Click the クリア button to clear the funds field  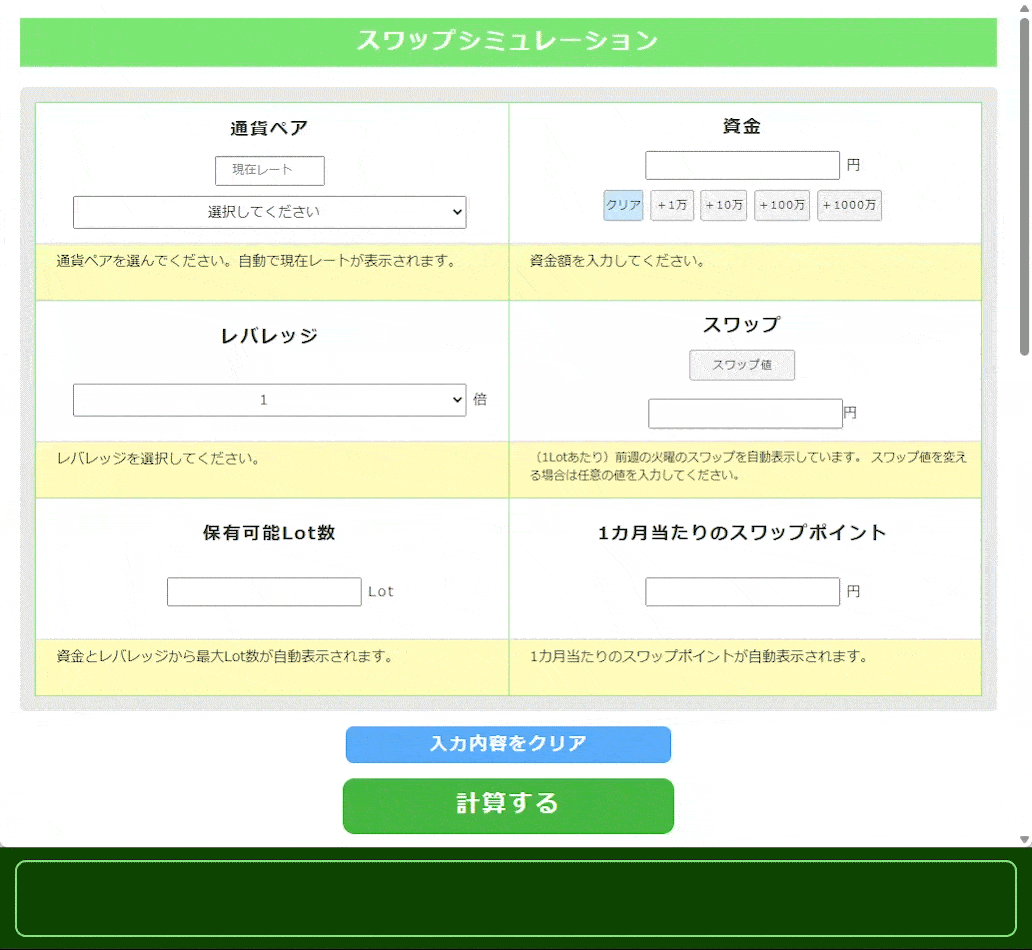pos(623,205)
